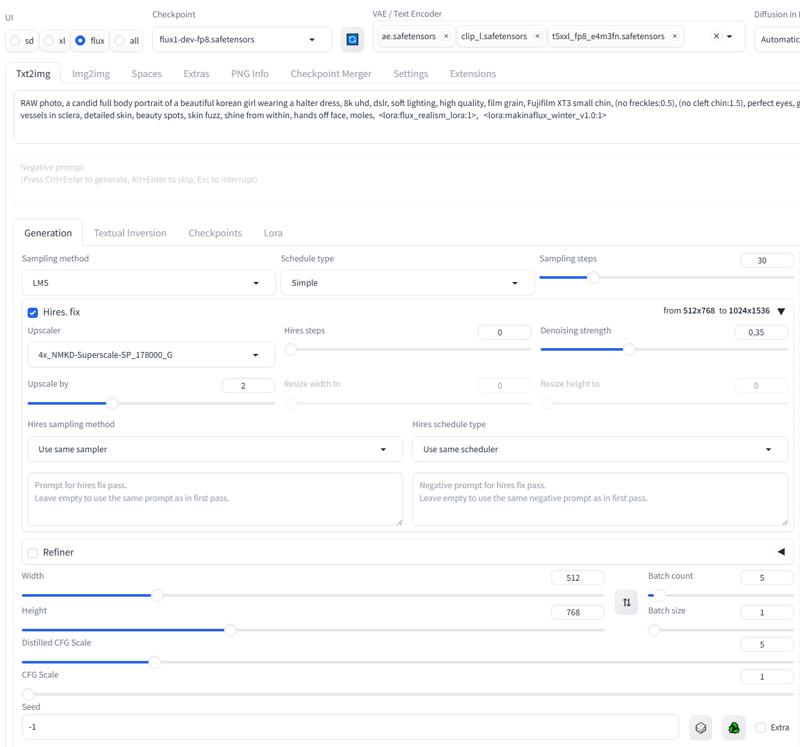Switch to the Txt2img tab

click(x=33, y=73)
